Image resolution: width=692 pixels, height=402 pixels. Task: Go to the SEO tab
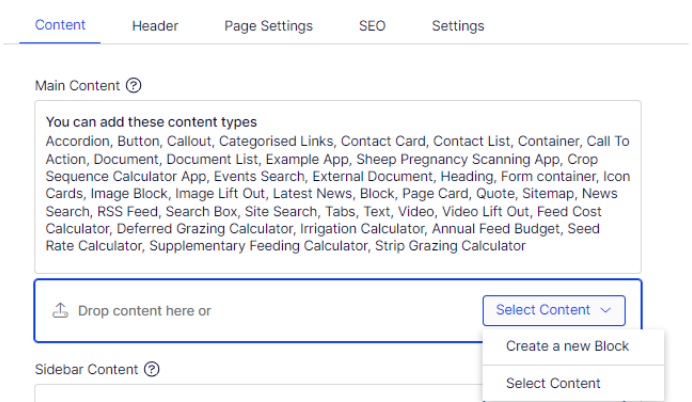tap(372, 26)
